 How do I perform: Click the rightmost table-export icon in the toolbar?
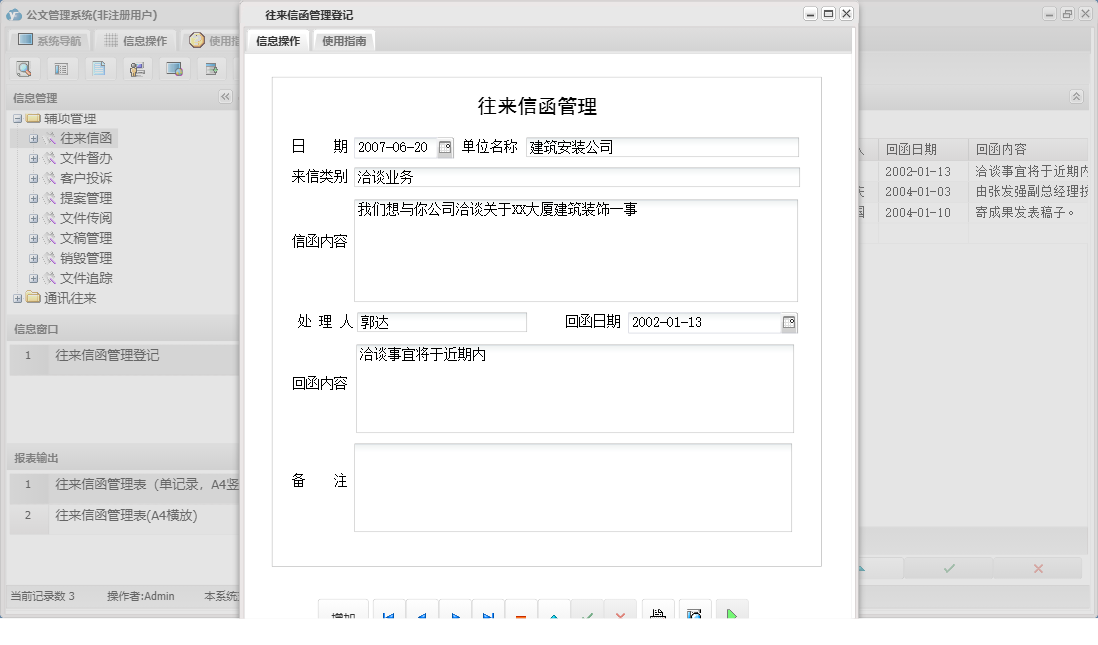click(x=212, y=68)
